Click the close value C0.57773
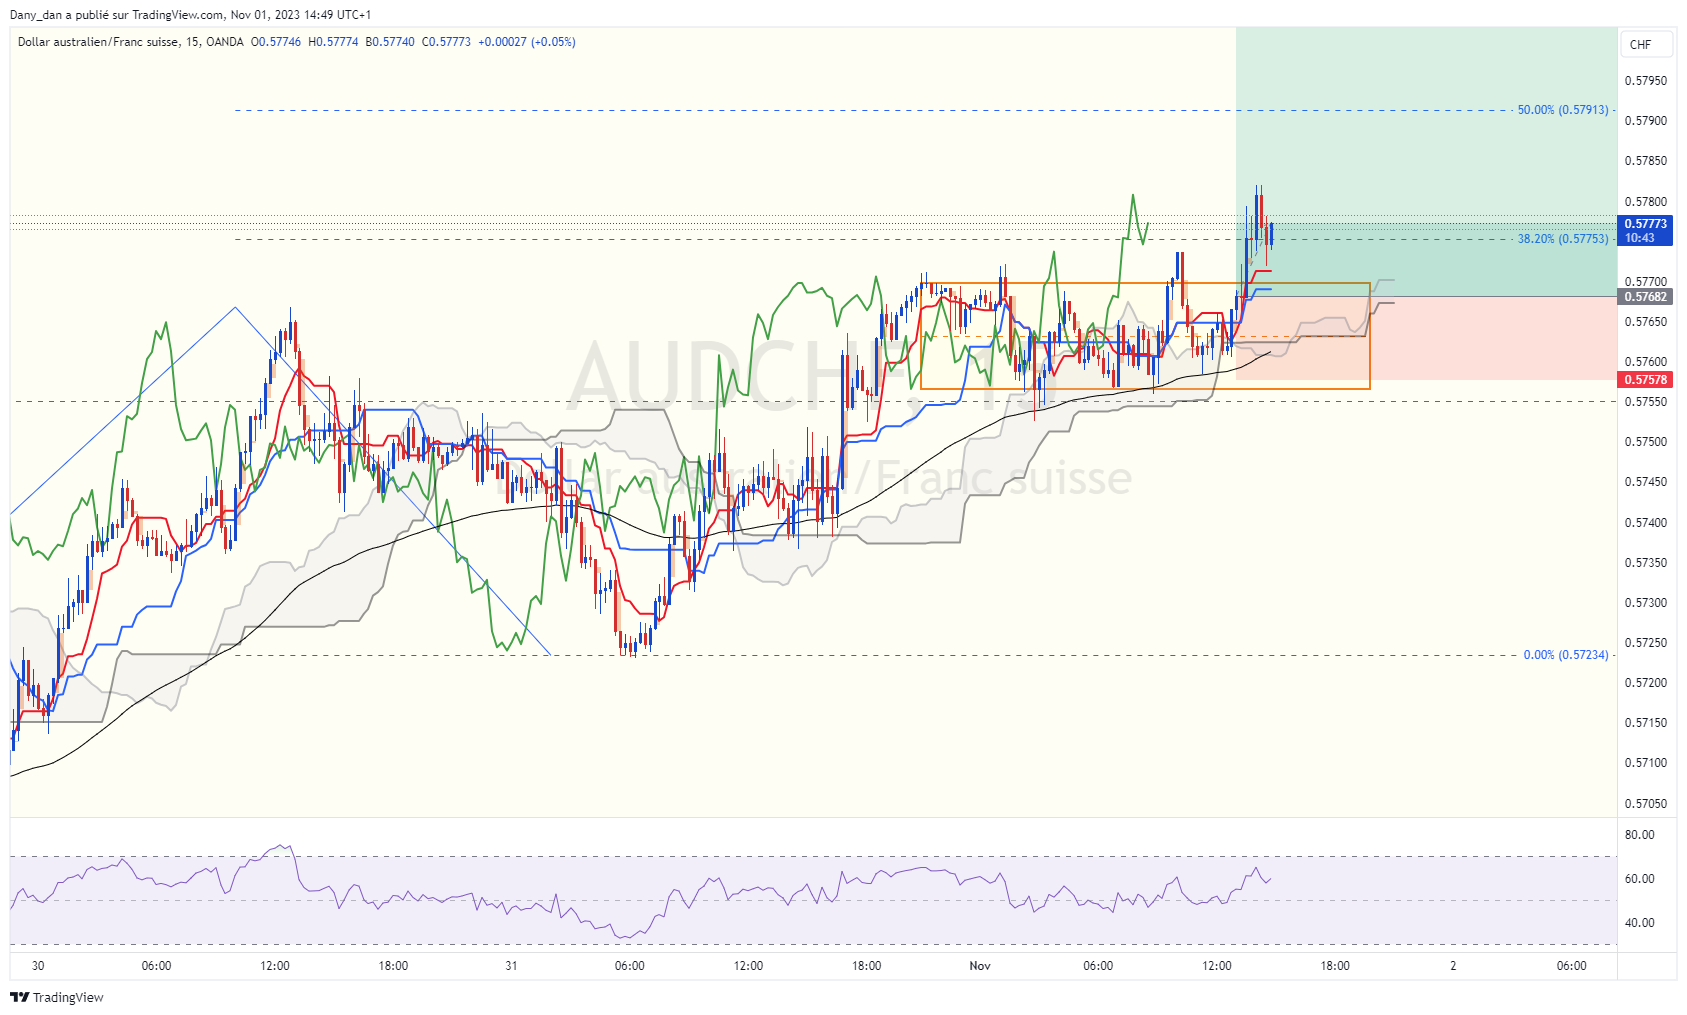This screenshot has width=1687, height=1015. coord(446,42)
